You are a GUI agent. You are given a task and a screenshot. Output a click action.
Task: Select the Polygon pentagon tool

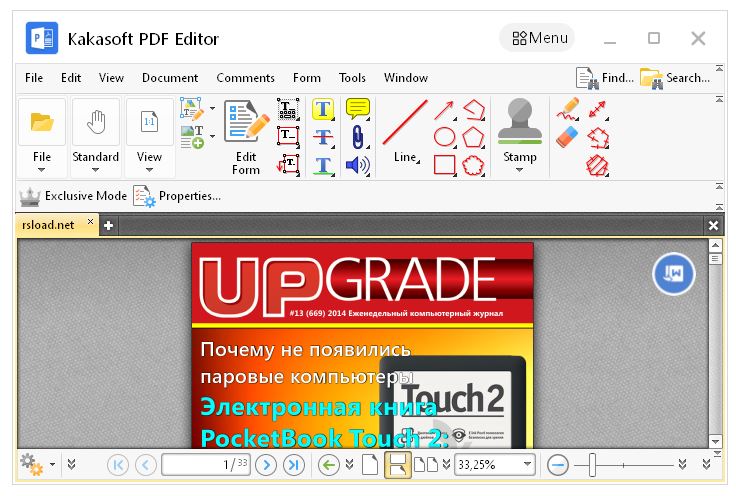pyautogui.click(x=474, y=137)
